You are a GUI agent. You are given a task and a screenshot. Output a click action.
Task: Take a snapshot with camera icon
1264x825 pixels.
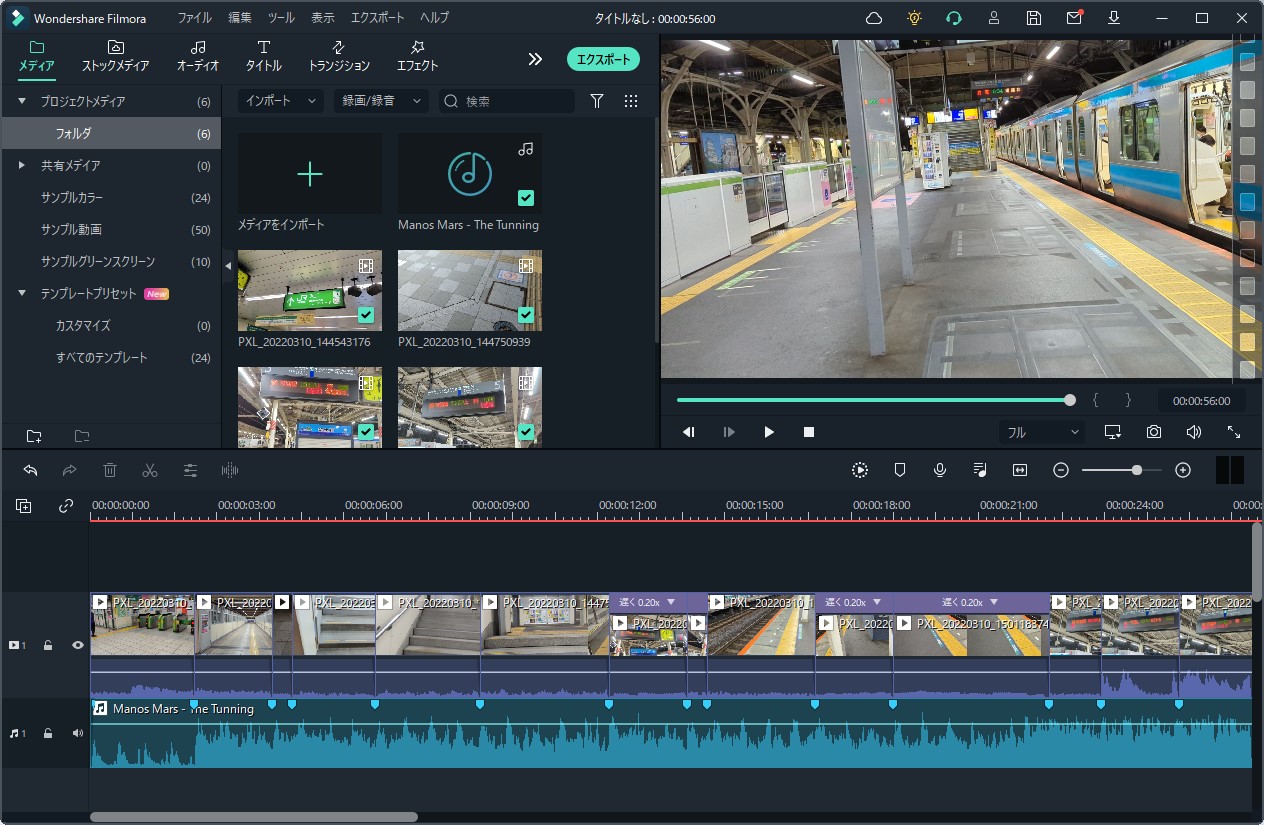pos(1154,432)
